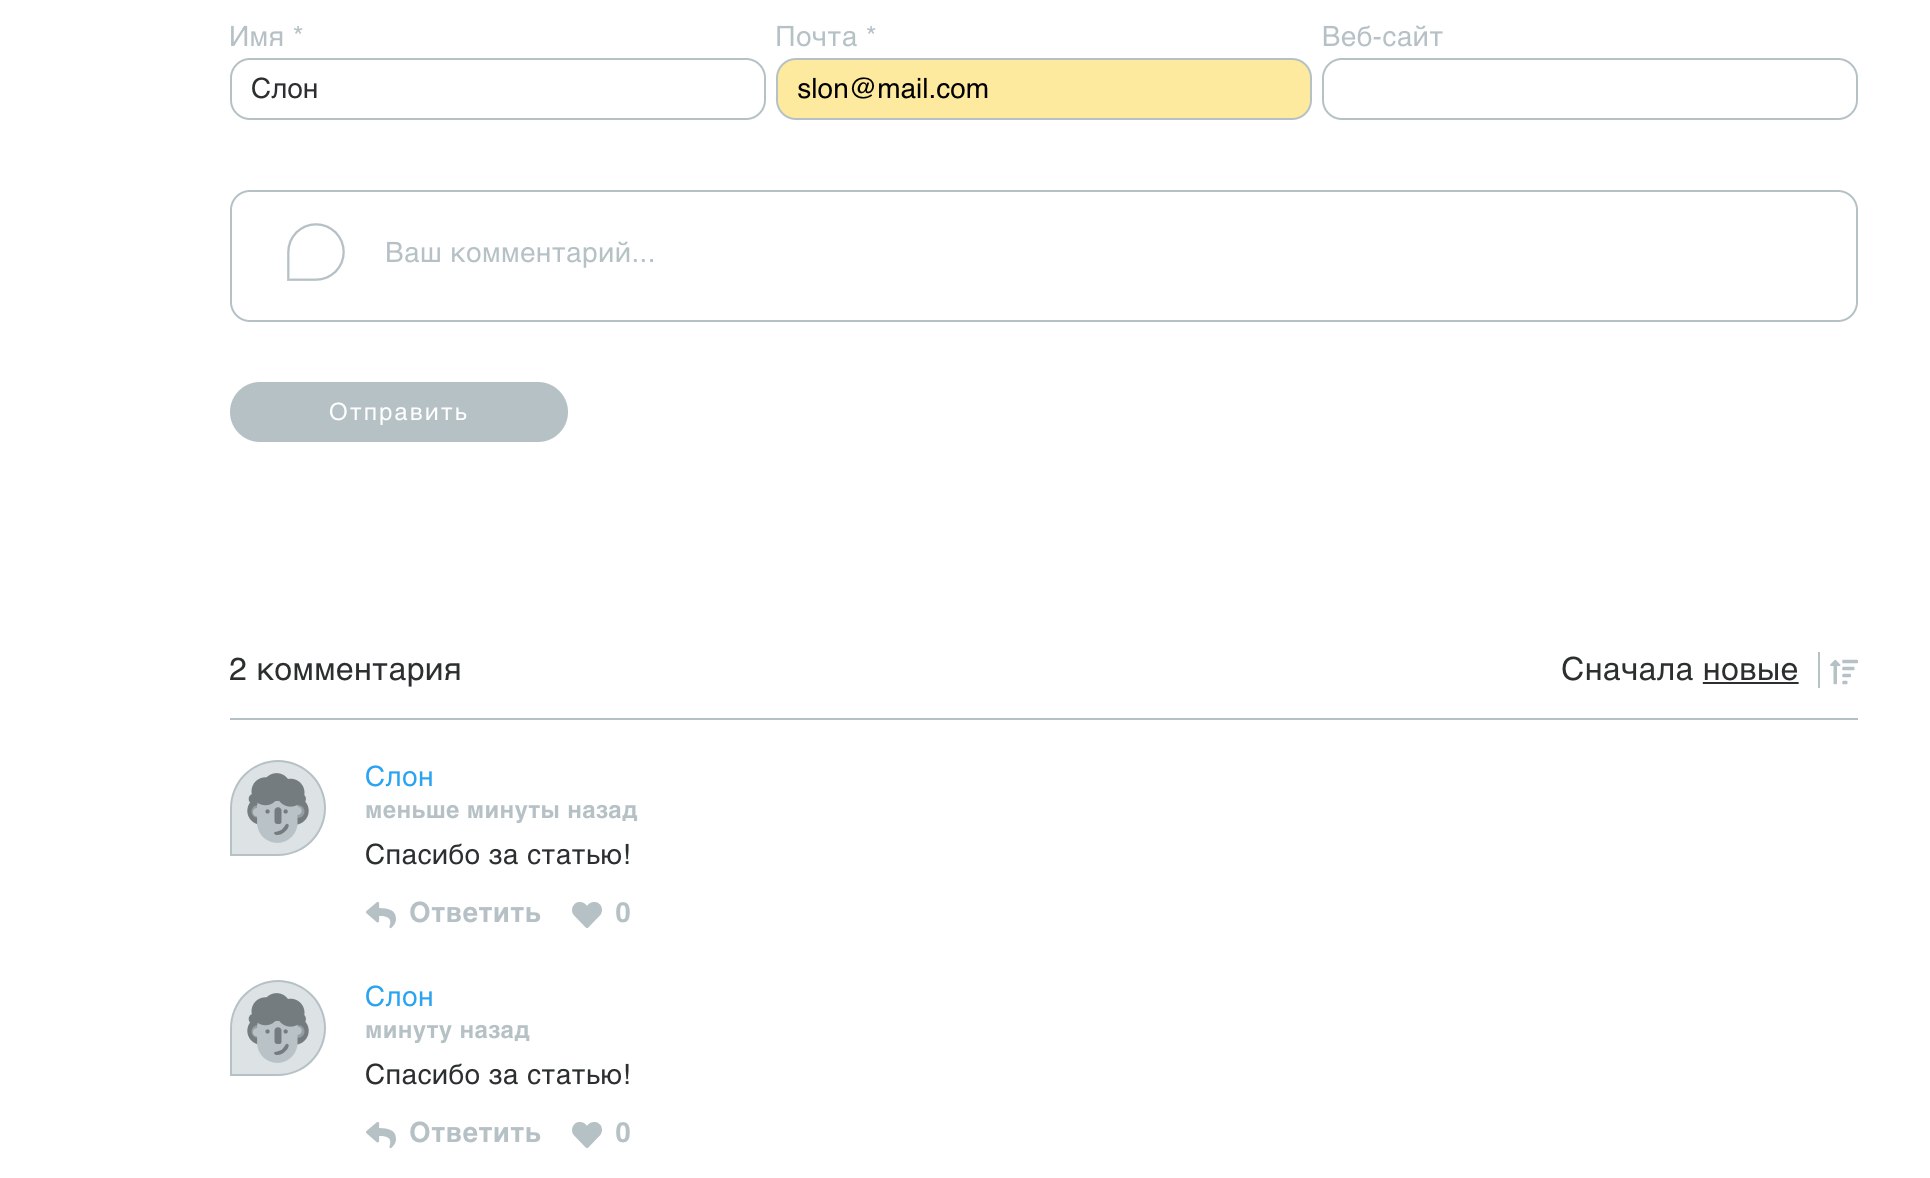Open first comment author Слон link
Screen dimensions: 1930x1178
399,776
